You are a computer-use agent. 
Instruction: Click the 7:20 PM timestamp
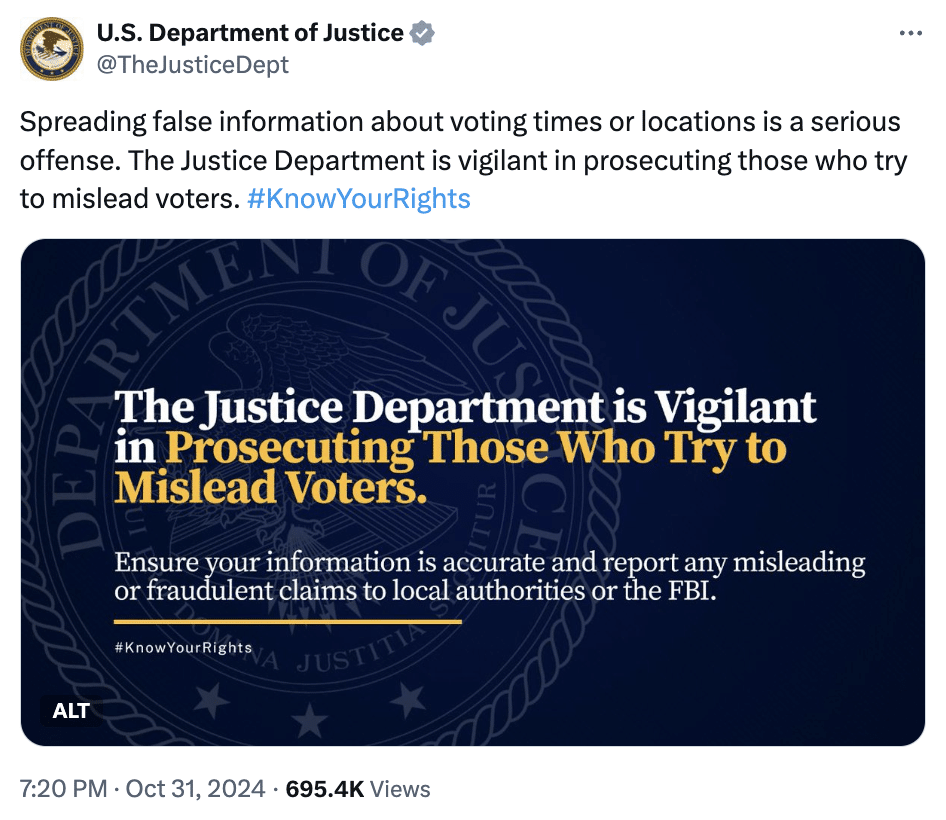[63, 789]
